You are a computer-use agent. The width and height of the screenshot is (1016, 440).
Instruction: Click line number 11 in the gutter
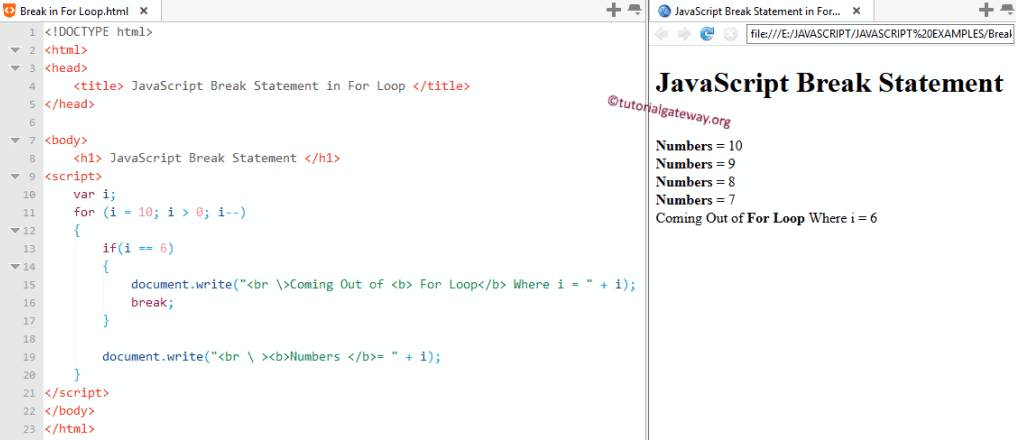click(x=29, y=213)
